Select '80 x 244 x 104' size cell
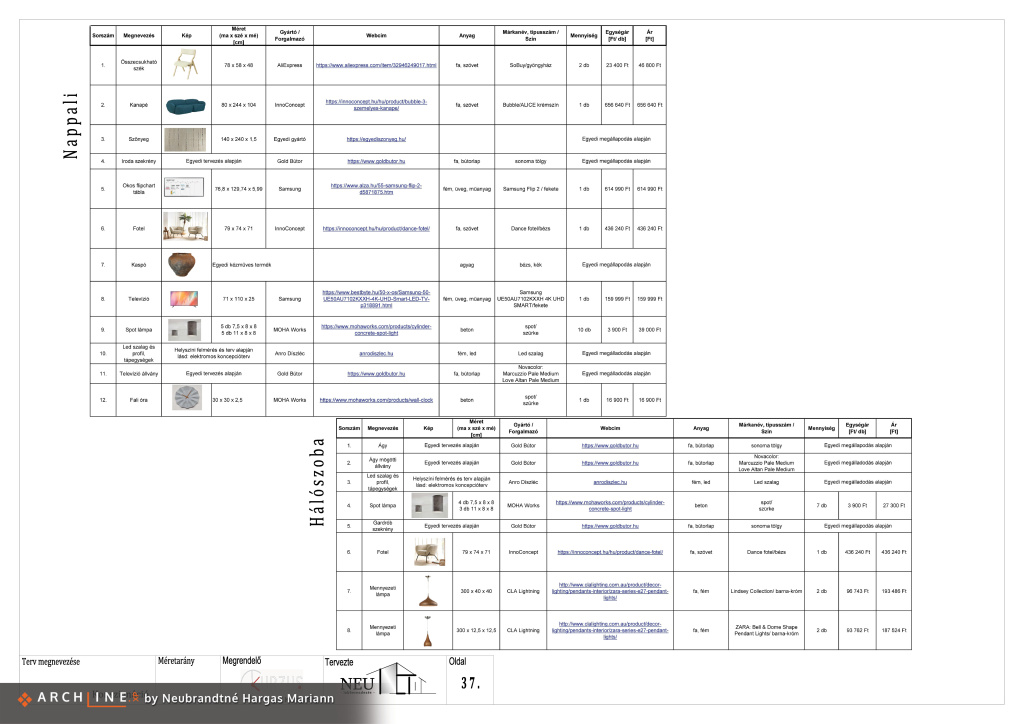The image size is (1024, 724). point(238,105)
